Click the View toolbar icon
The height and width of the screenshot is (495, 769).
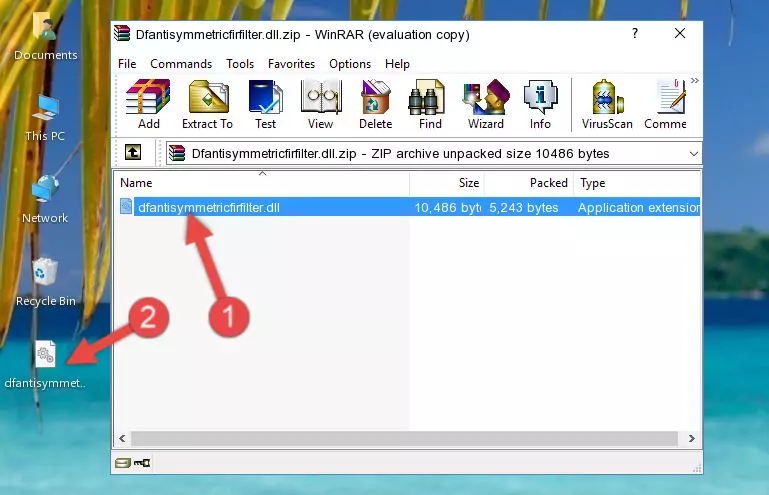(x=321, y=104)
